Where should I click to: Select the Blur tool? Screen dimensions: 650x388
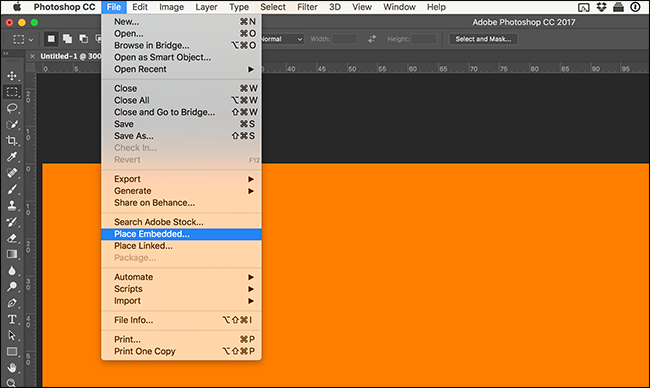12,271
